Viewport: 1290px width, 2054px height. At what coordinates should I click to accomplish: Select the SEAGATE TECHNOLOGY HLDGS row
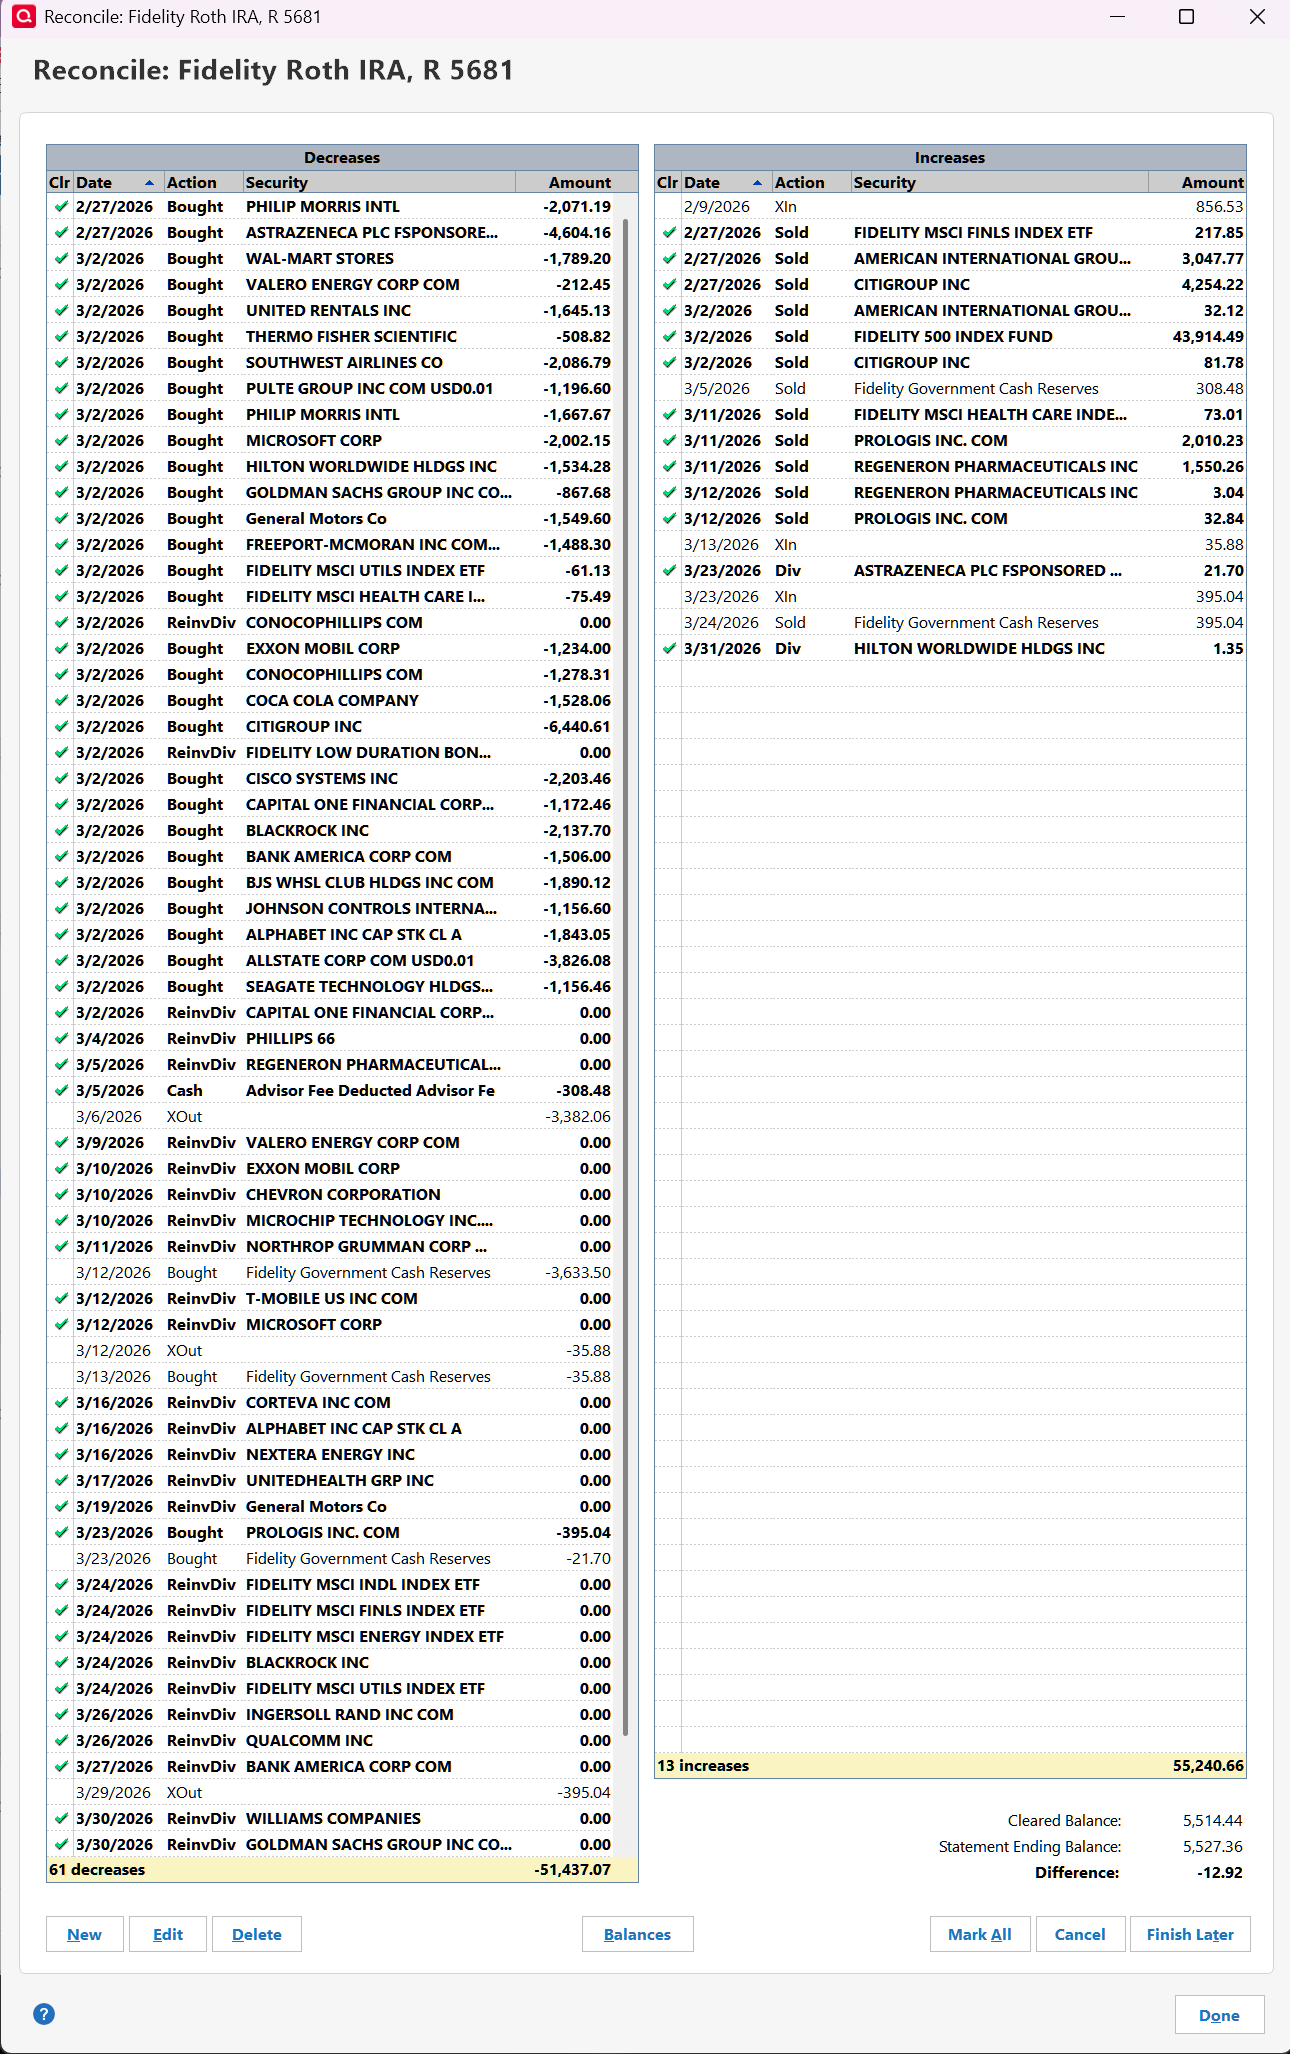tap(331, 986)
